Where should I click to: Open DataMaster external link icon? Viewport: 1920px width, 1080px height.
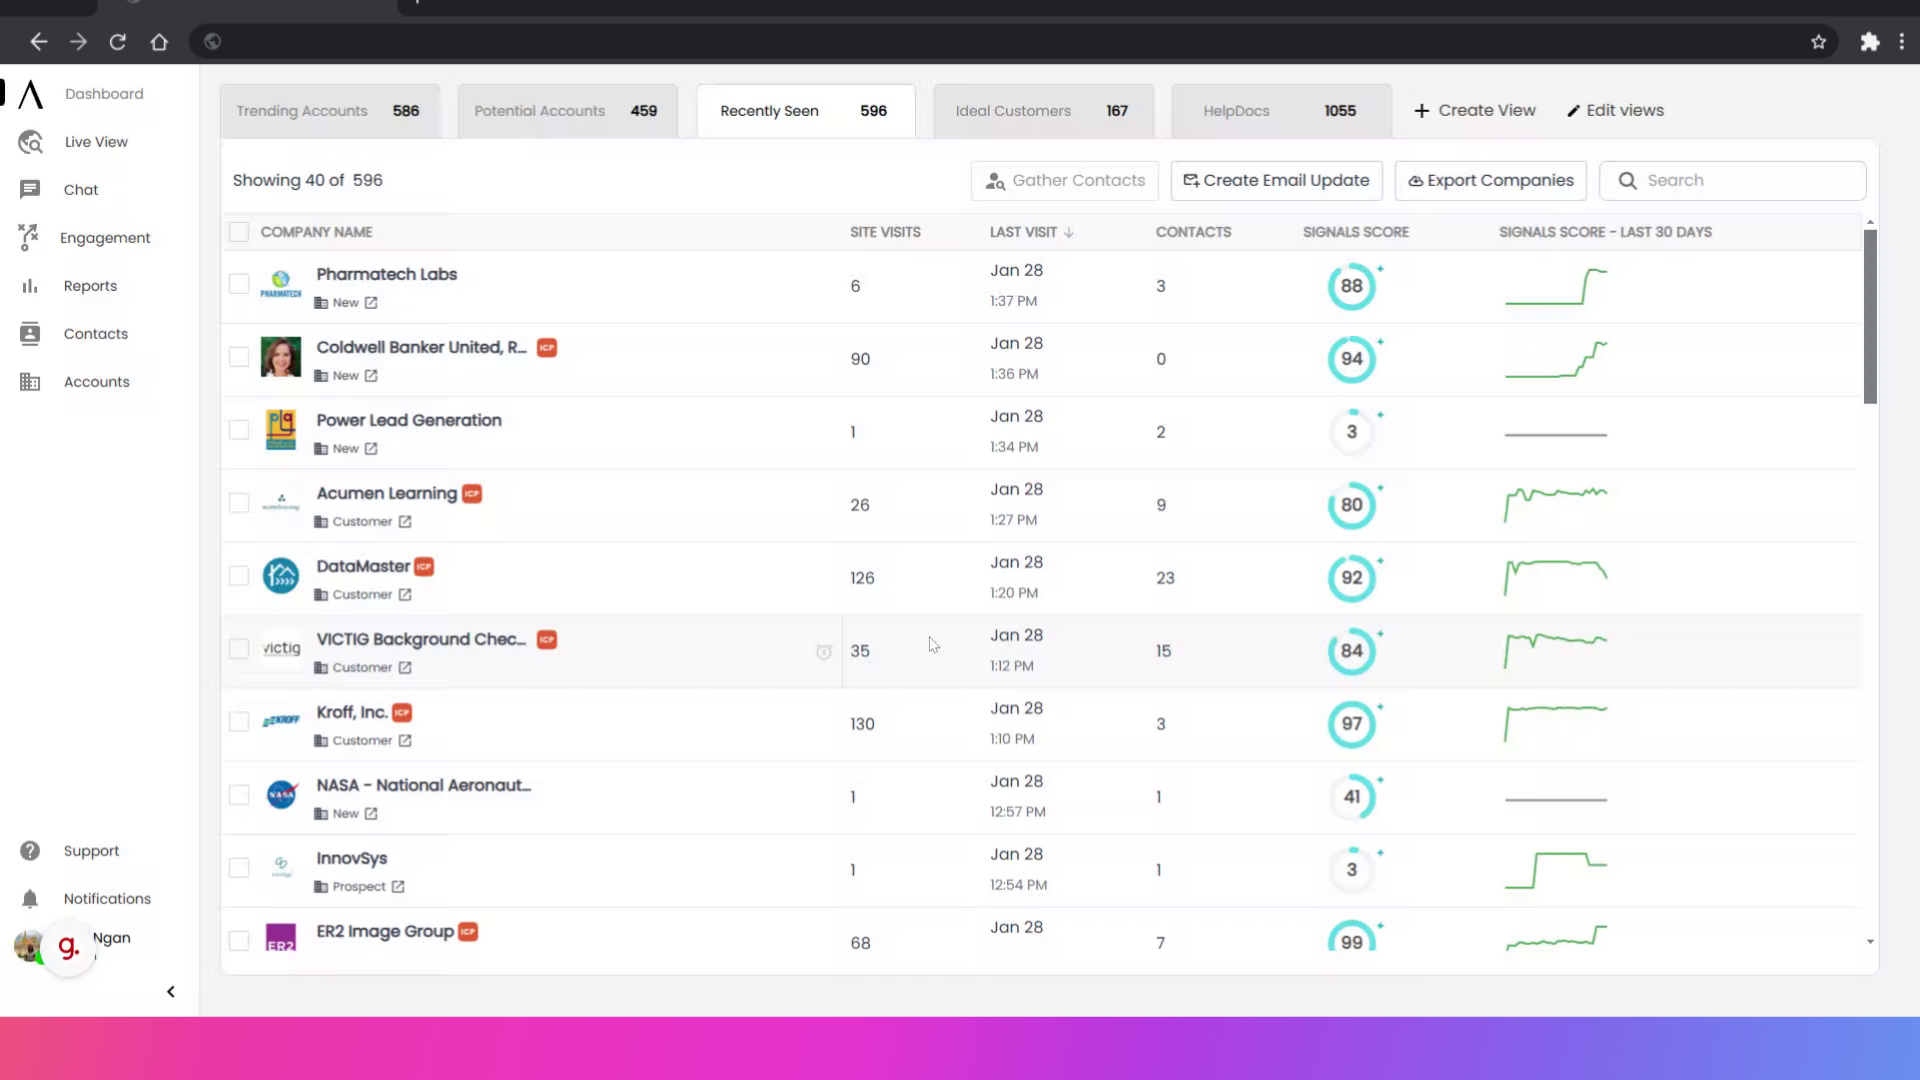[x=405, y=595]
